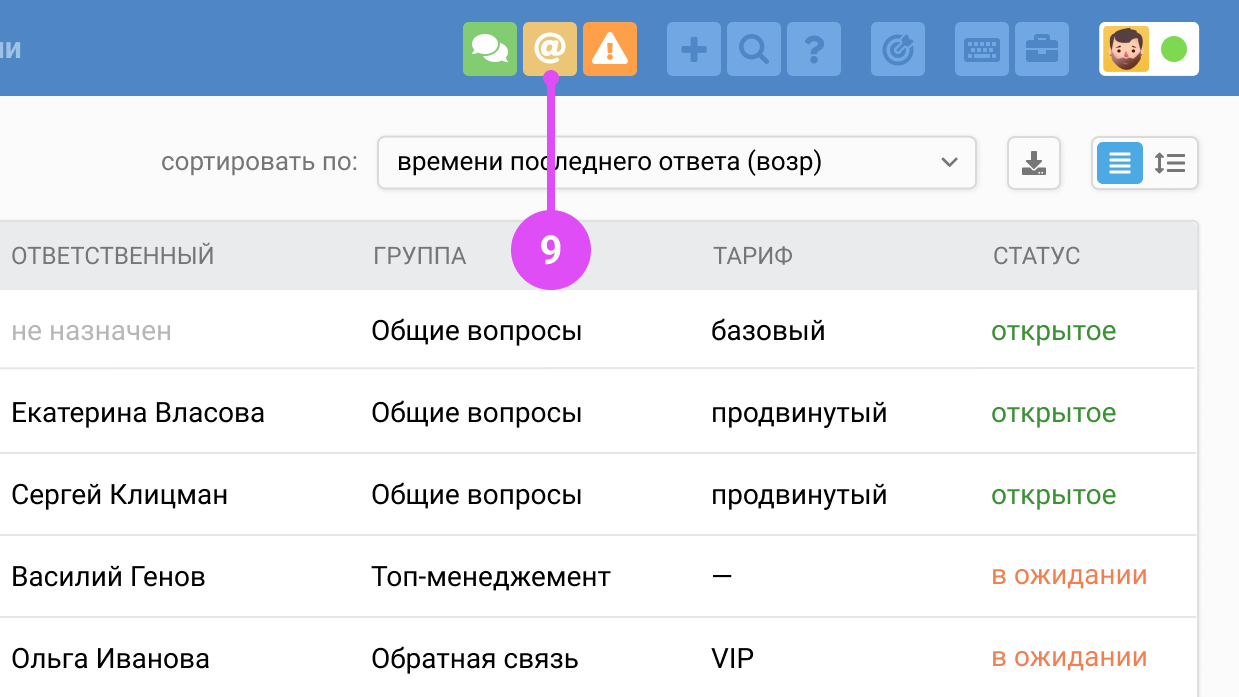Viewport: 1239px width, 697px height.
Task: Open the green chat messages icon
Action: [490, 49]
